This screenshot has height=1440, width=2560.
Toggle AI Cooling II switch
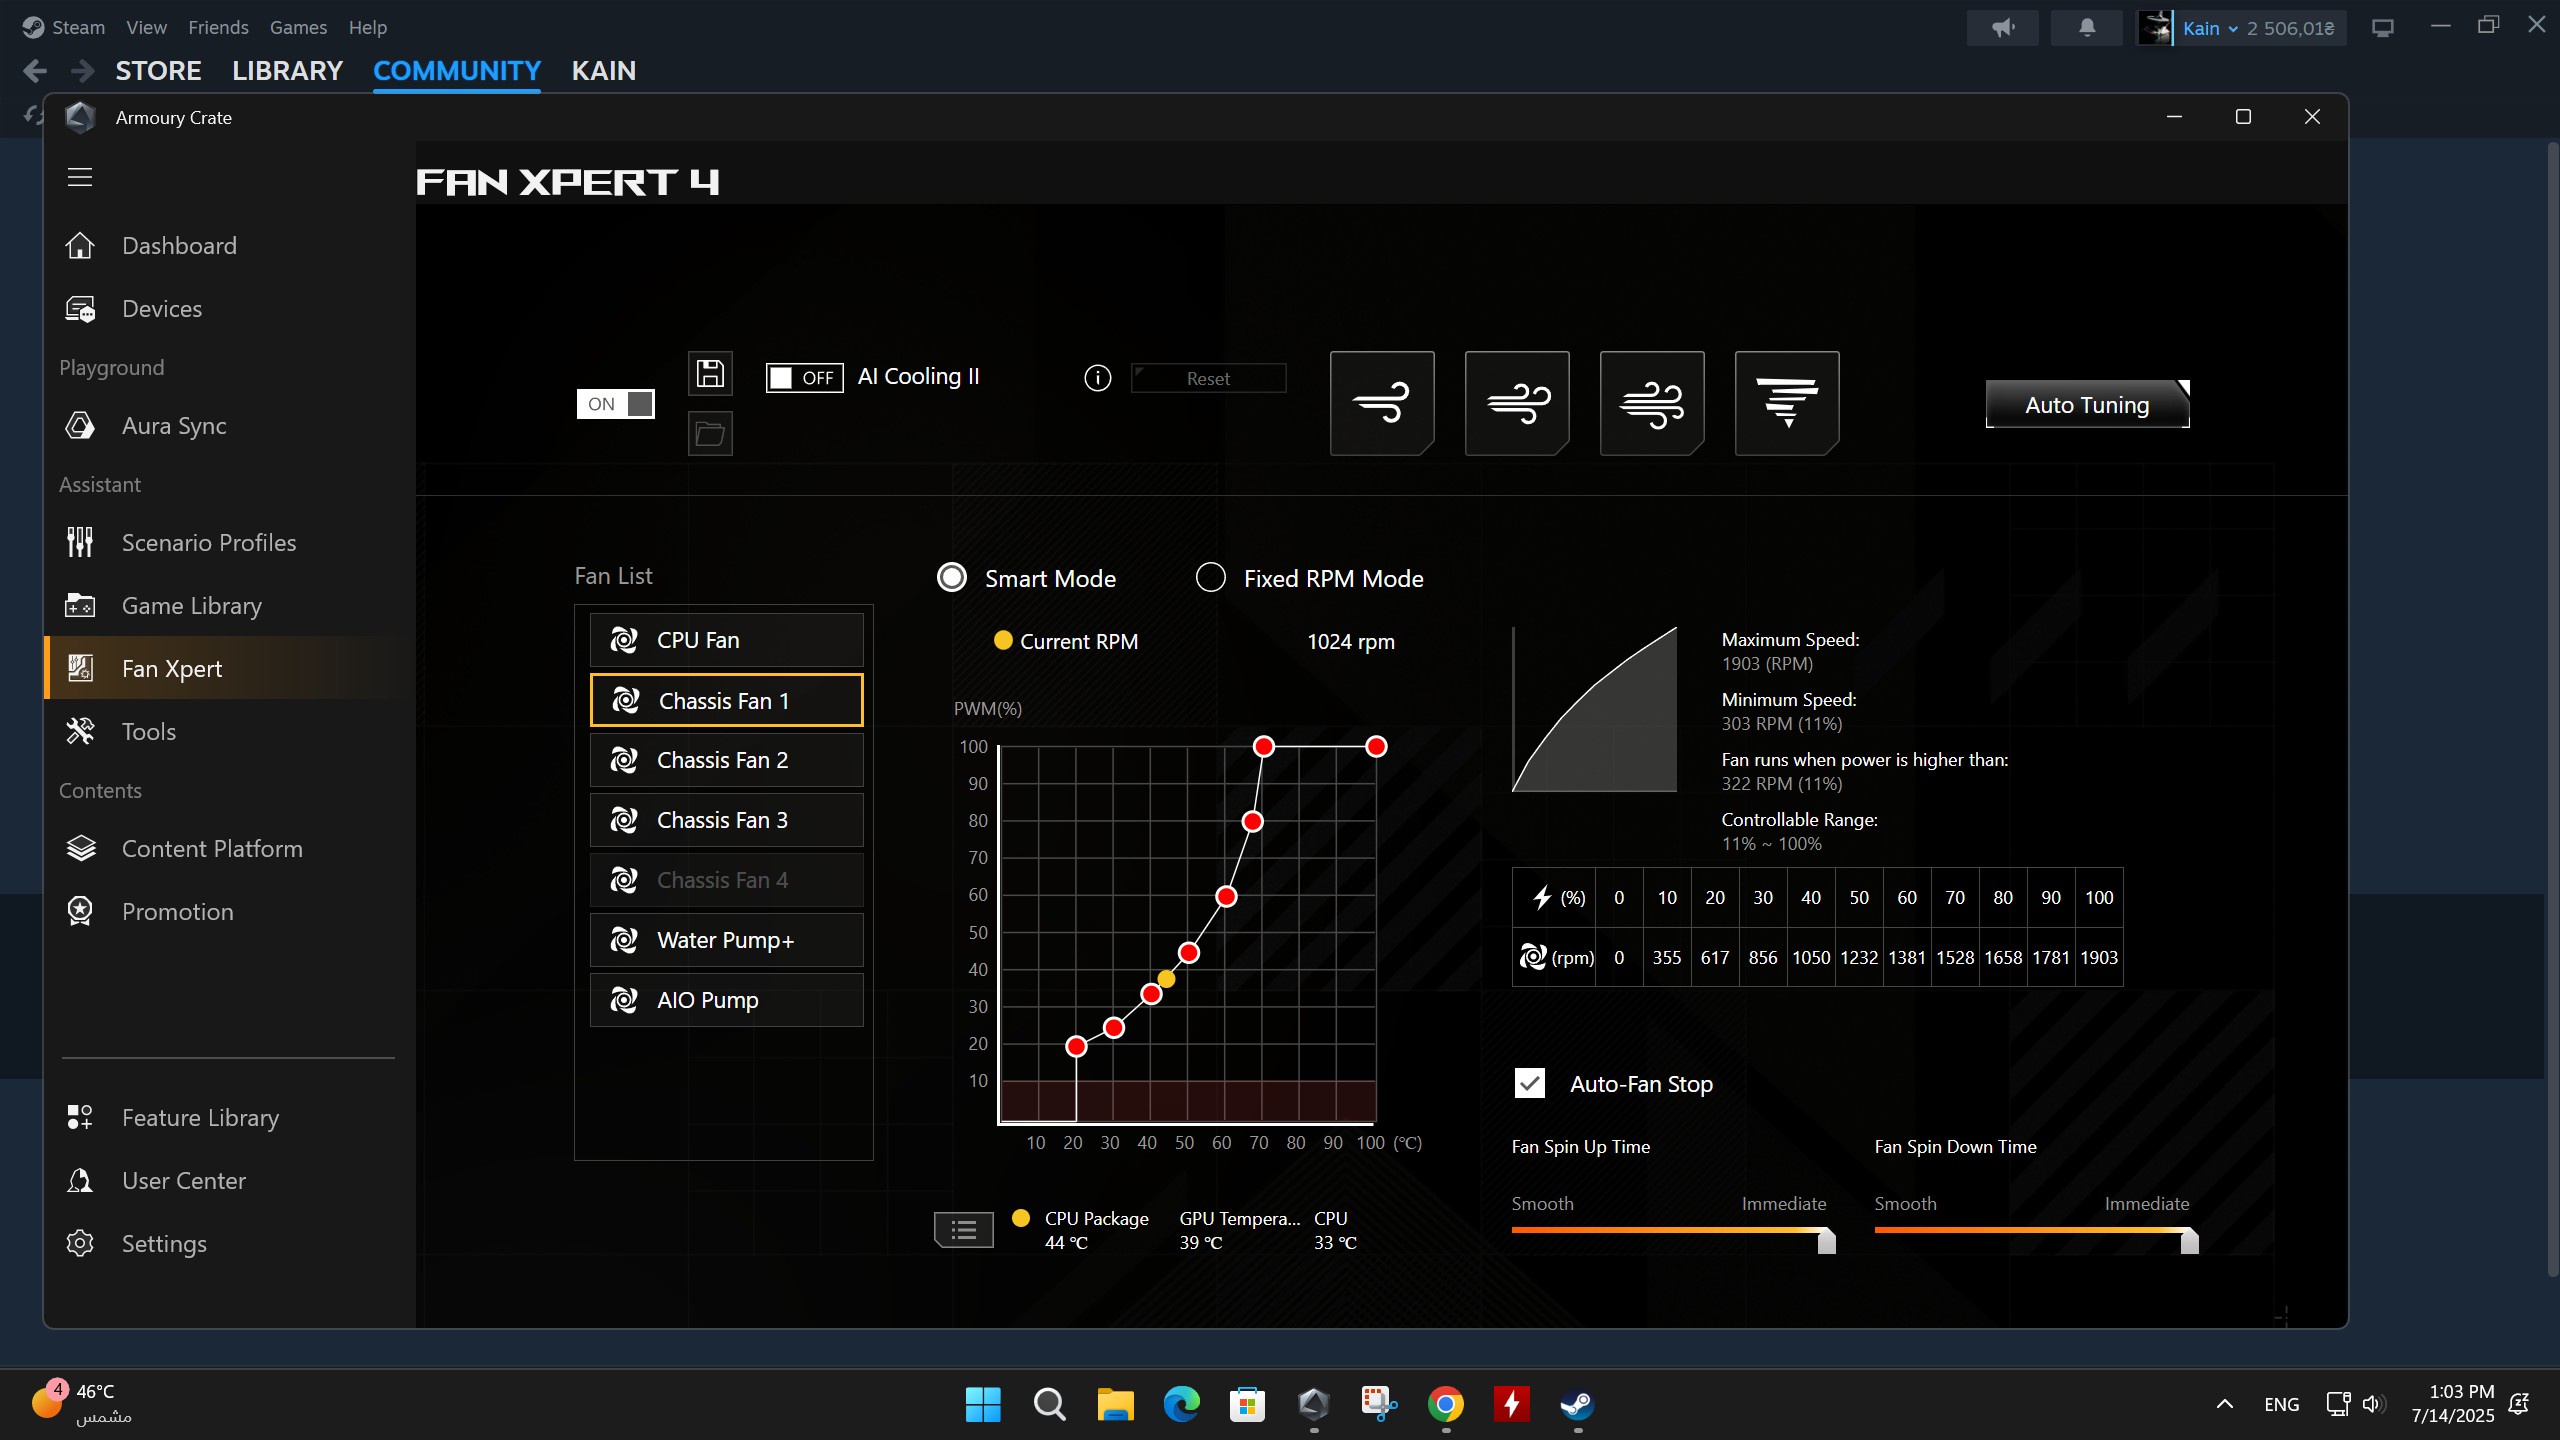click(804, 378)
